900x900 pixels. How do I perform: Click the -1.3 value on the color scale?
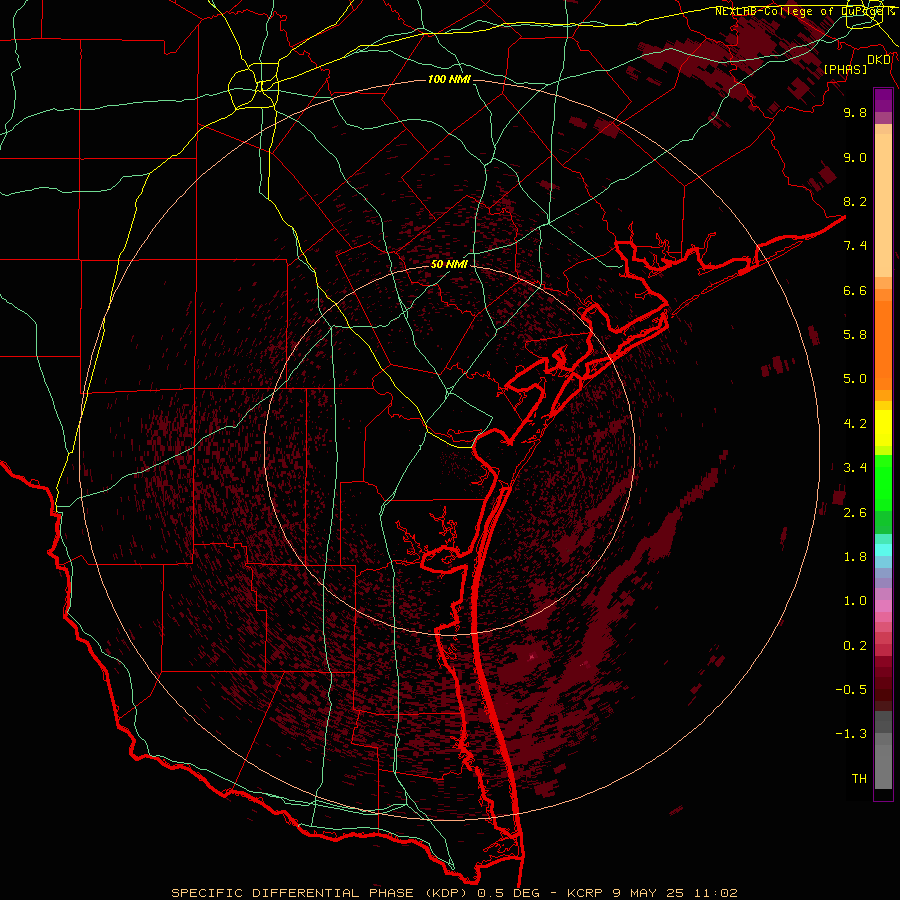(x=851, y=734)
